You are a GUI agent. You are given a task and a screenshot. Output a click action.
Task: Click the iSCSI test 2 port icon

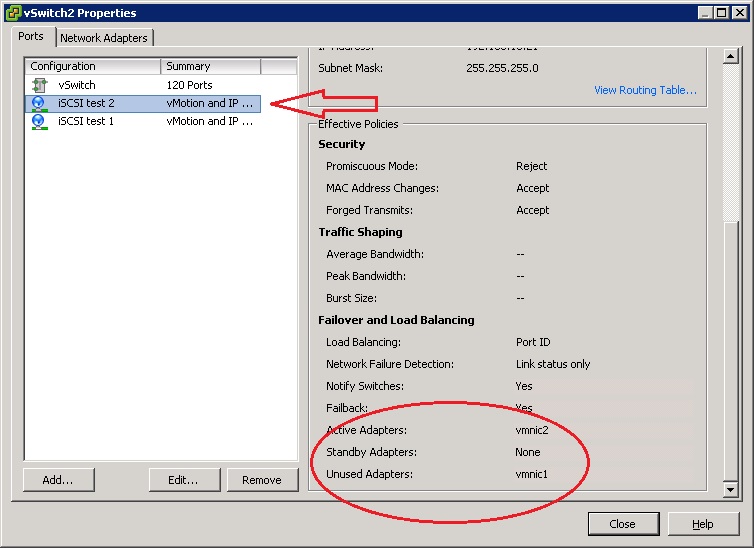tap(38, 104)
